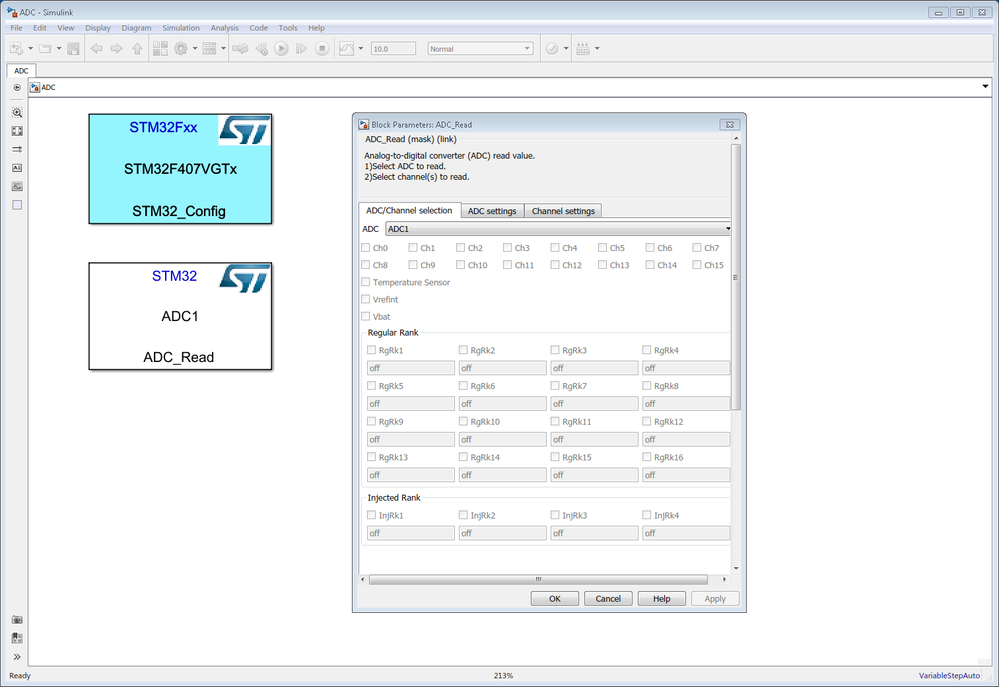Click the Build Model icon
This screenshot has height=687, width=999.
[583, 48]
